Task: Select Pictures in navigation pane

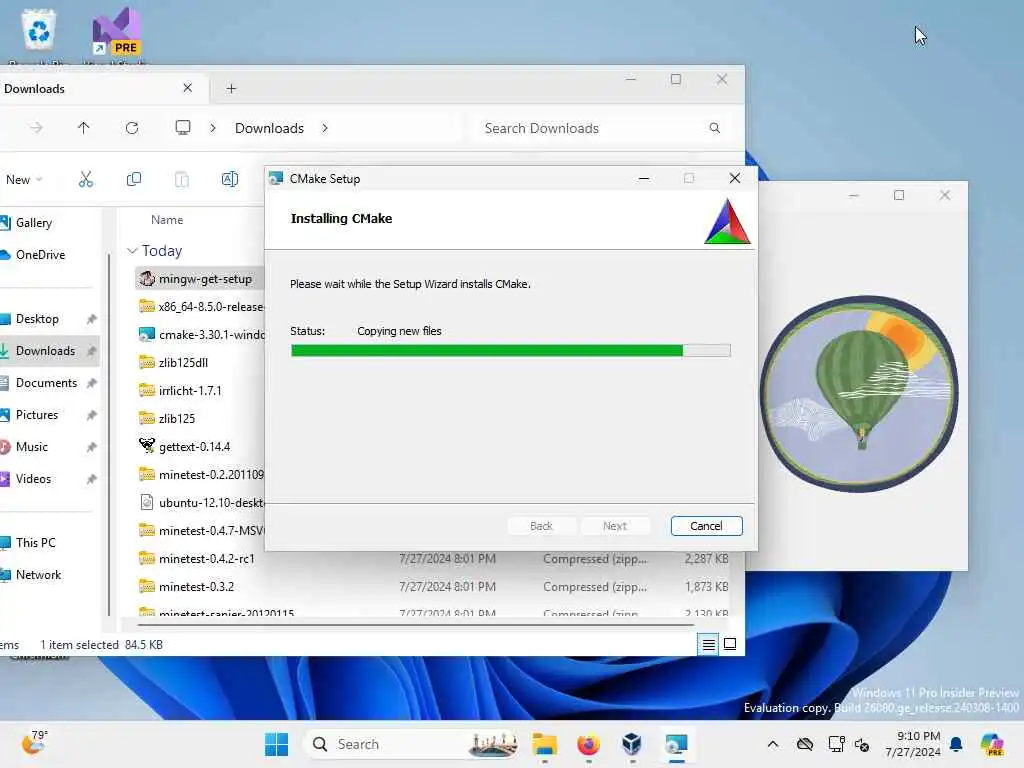Action: [37, 415]
